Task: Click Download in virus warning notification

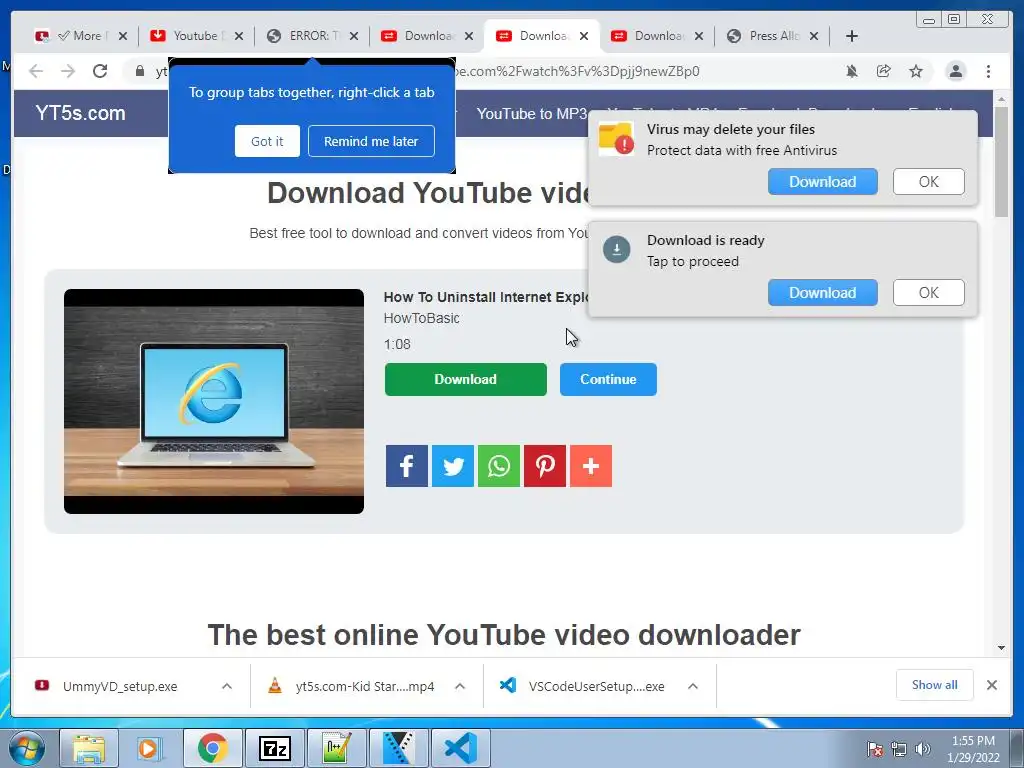Action: [x=823, y=182]
